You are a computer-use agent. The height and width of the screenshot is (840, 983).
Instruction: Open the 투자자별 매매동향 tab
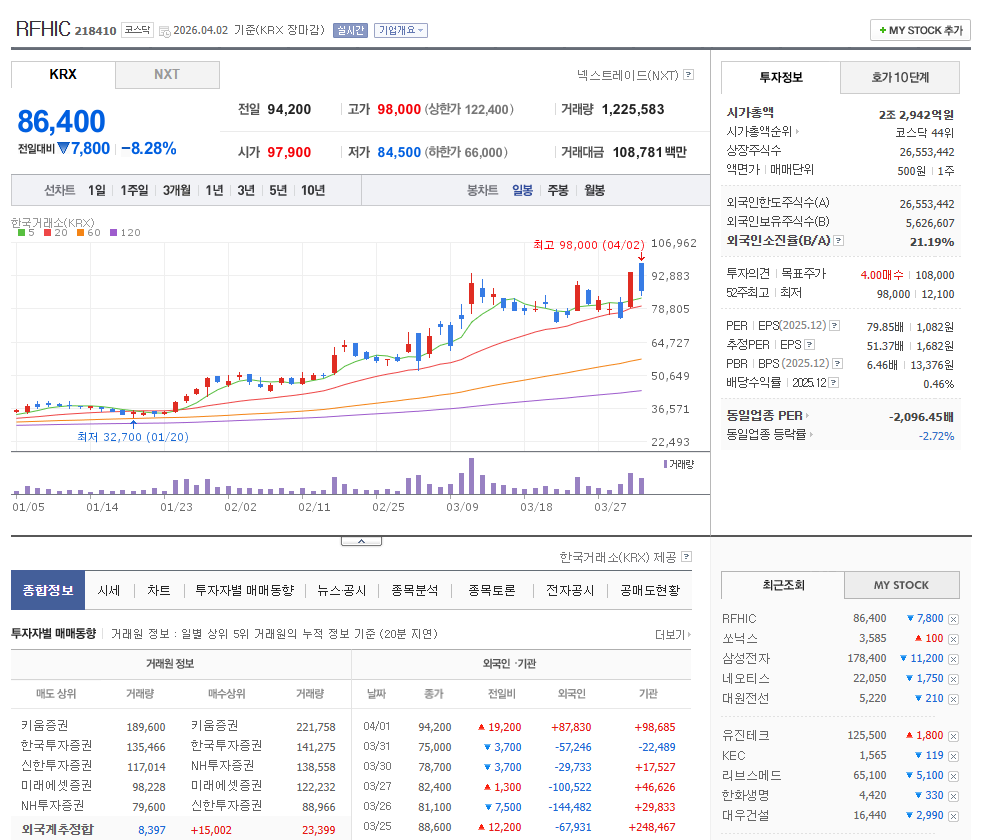pyautogui.click(x=244, y=591)
